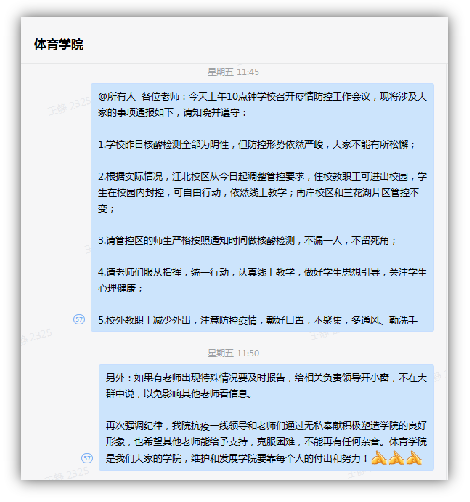Select the 再次强调纪律 paragraph
Screen dimensions: 470x502
266,442
